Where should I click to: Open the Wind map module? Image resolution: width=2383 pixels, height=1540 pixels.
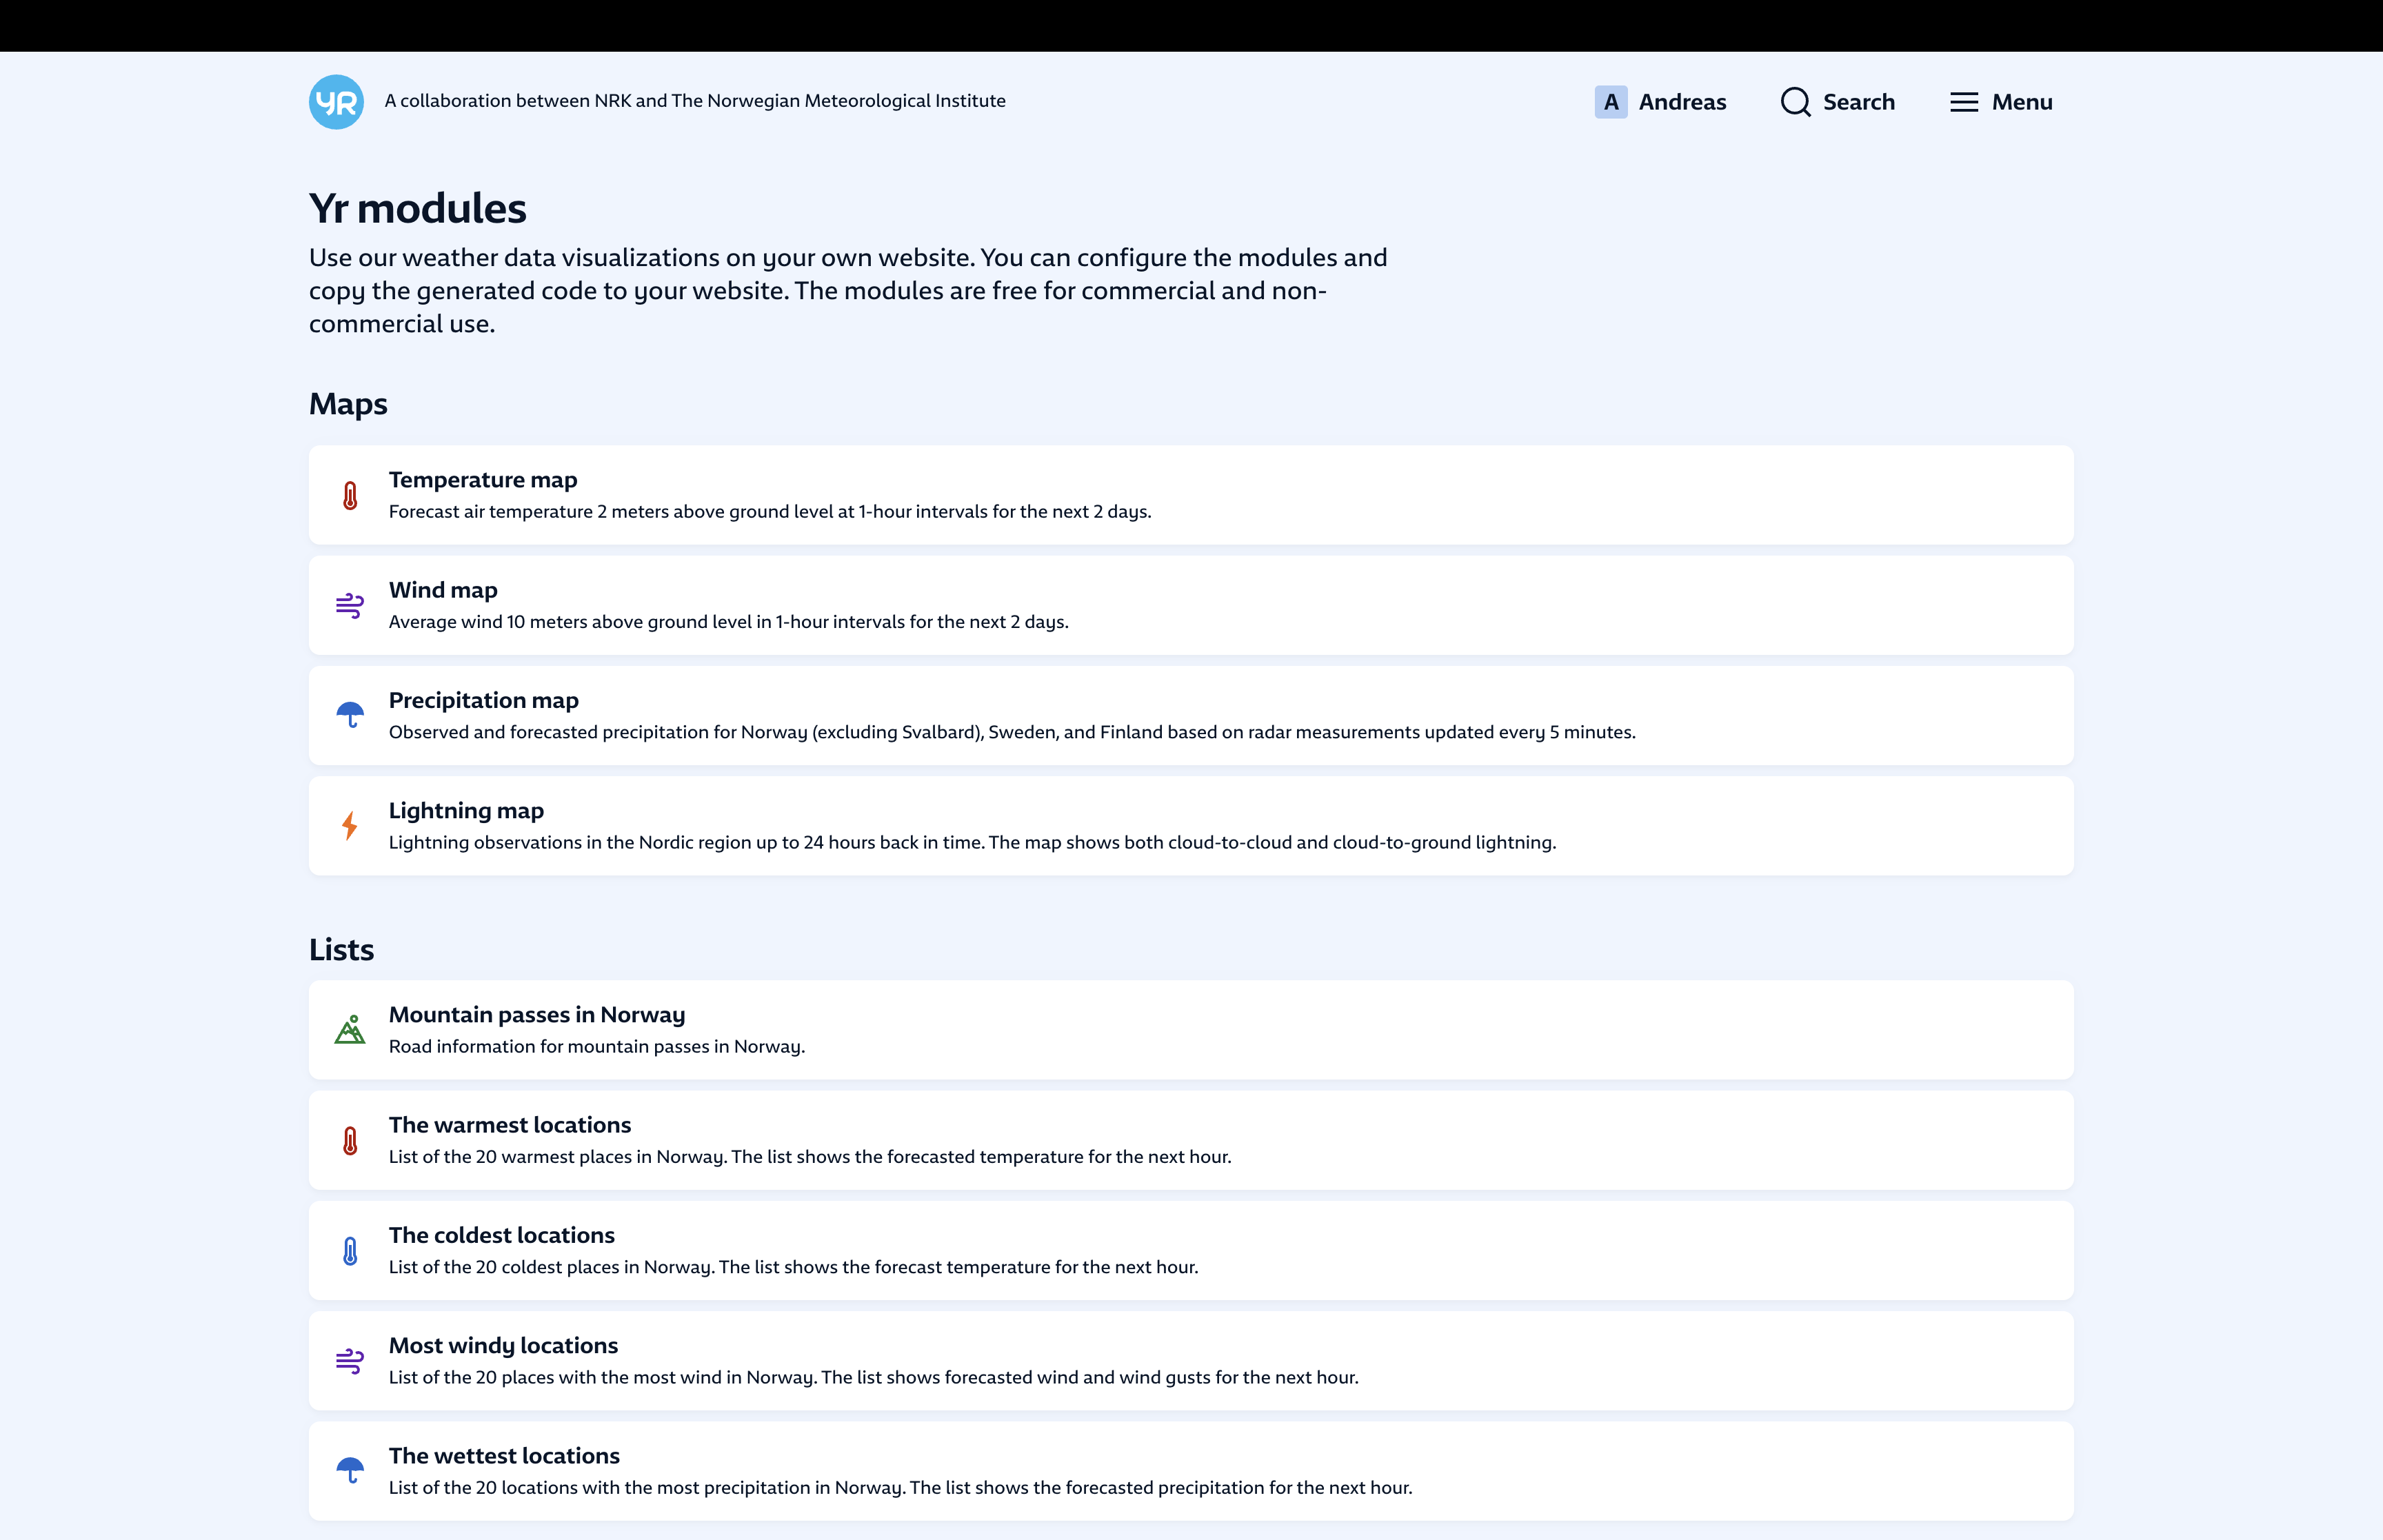[443, 590]
